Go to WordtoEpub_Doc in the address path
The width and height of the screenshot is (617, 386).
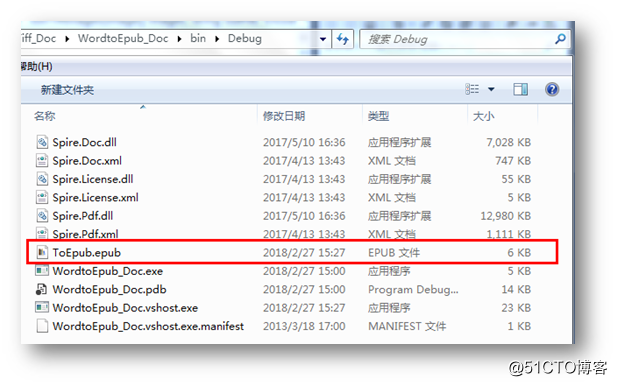(x=123, y=39)
